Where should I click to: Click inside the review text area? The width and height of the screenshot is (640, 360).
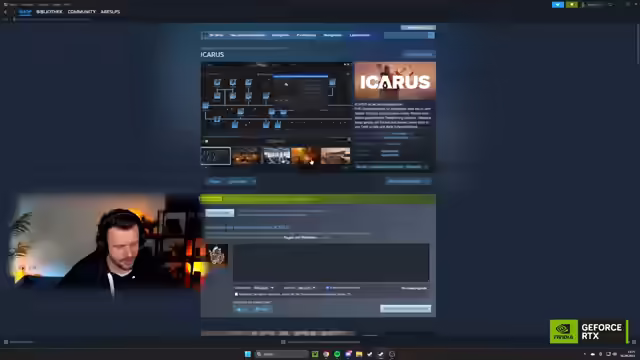(331, 262)
